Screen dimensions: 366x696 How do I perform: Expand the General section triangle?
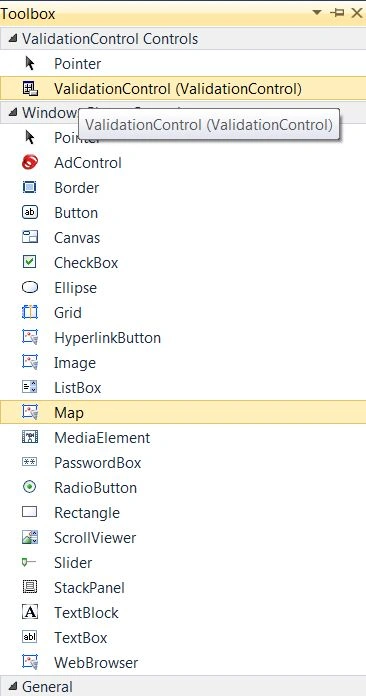(x=13, y=687)
